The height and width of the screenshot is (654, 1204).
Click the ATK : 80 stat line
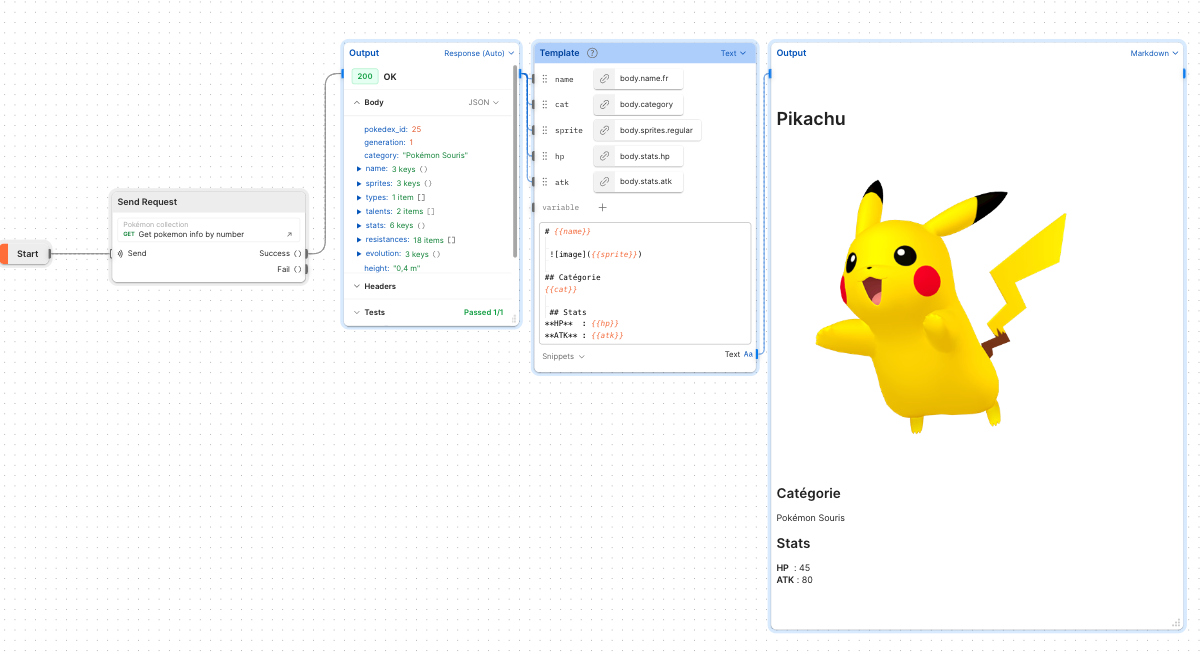794,580
